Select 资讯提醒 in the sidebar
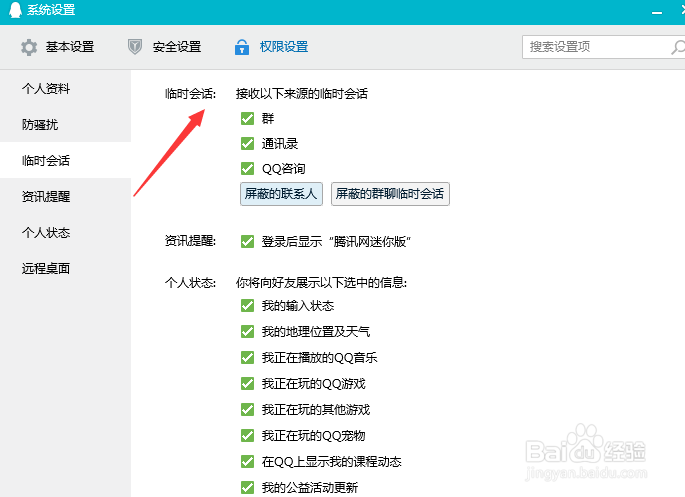 click(46, 197)
